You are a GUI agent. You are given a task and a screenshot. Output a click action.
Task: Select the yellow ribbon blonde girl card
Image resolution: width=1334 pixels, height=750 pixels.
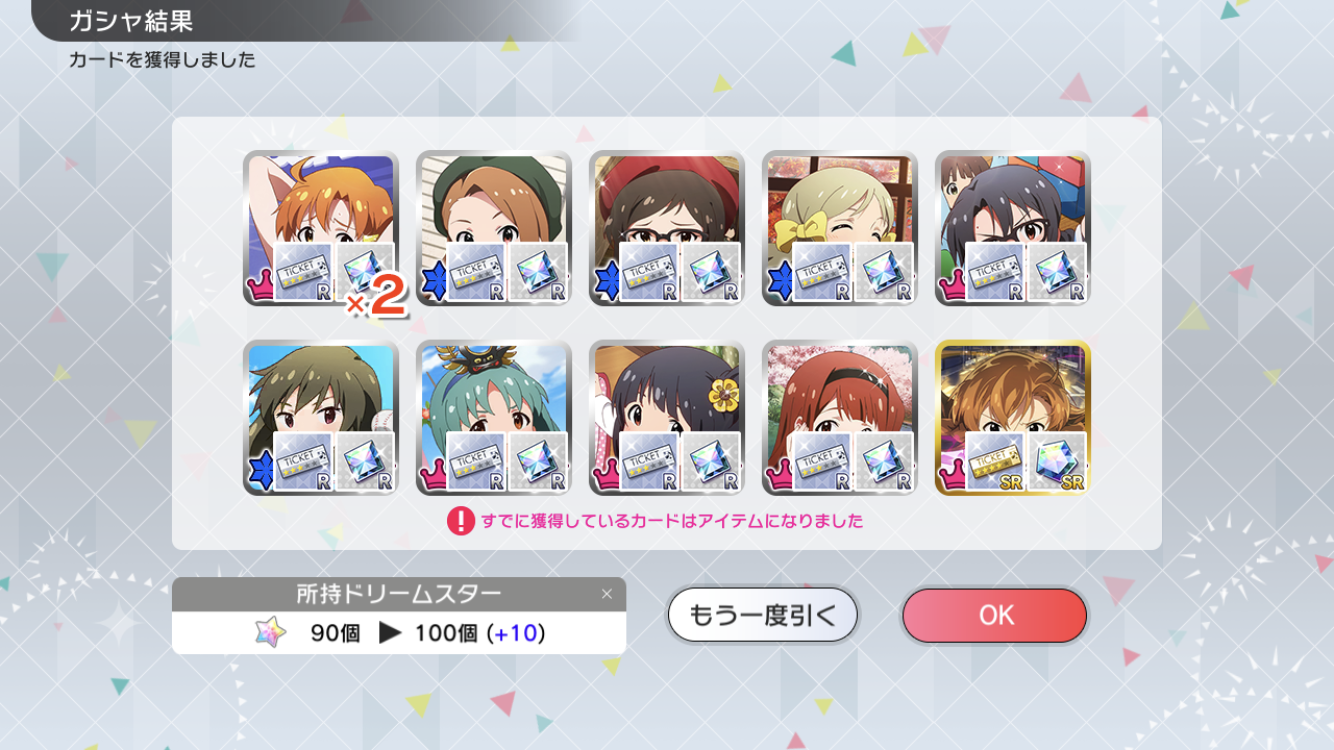tap(840, 229)
